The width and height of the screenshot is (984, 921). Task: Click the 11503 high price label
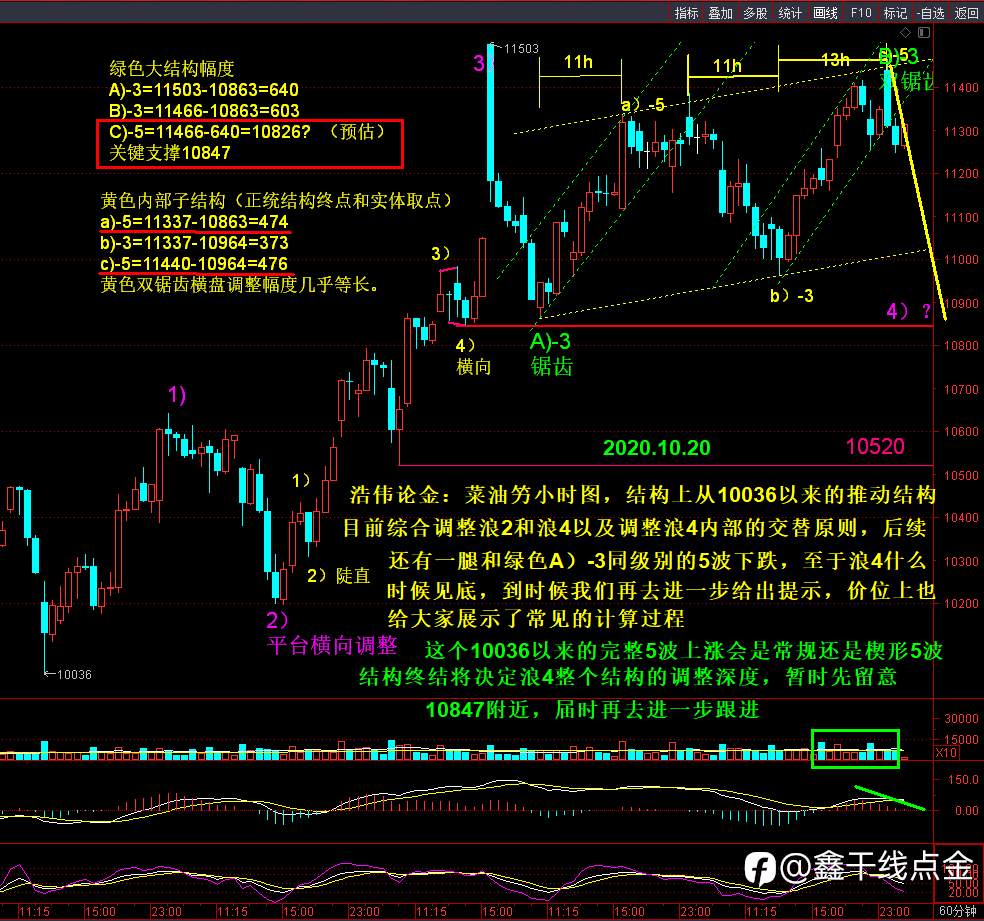[521, 48]
